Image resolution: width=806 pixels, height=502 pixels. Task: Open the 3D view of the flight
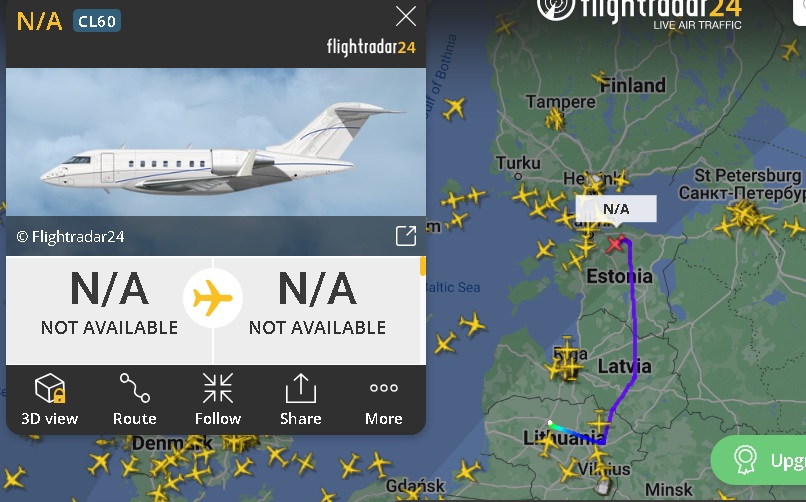[x=50, y=399]
